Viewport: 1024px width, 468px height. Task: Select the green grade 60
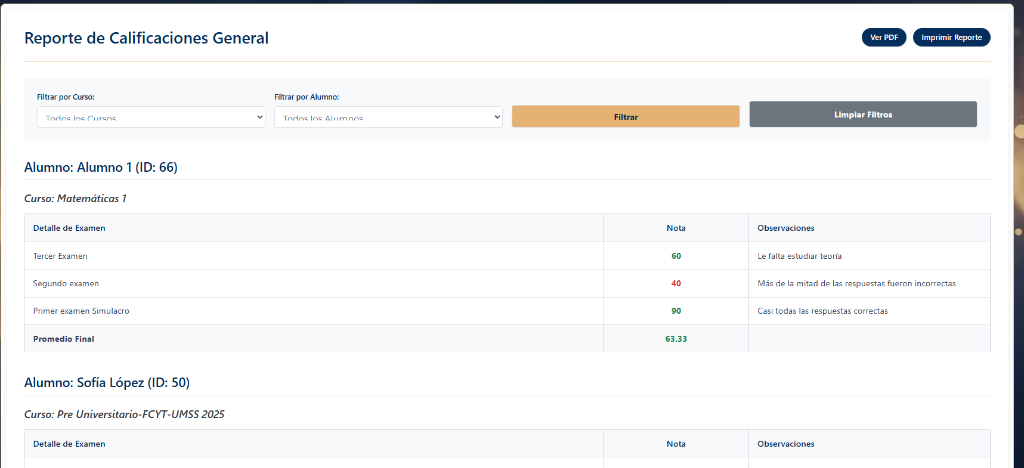676,256
